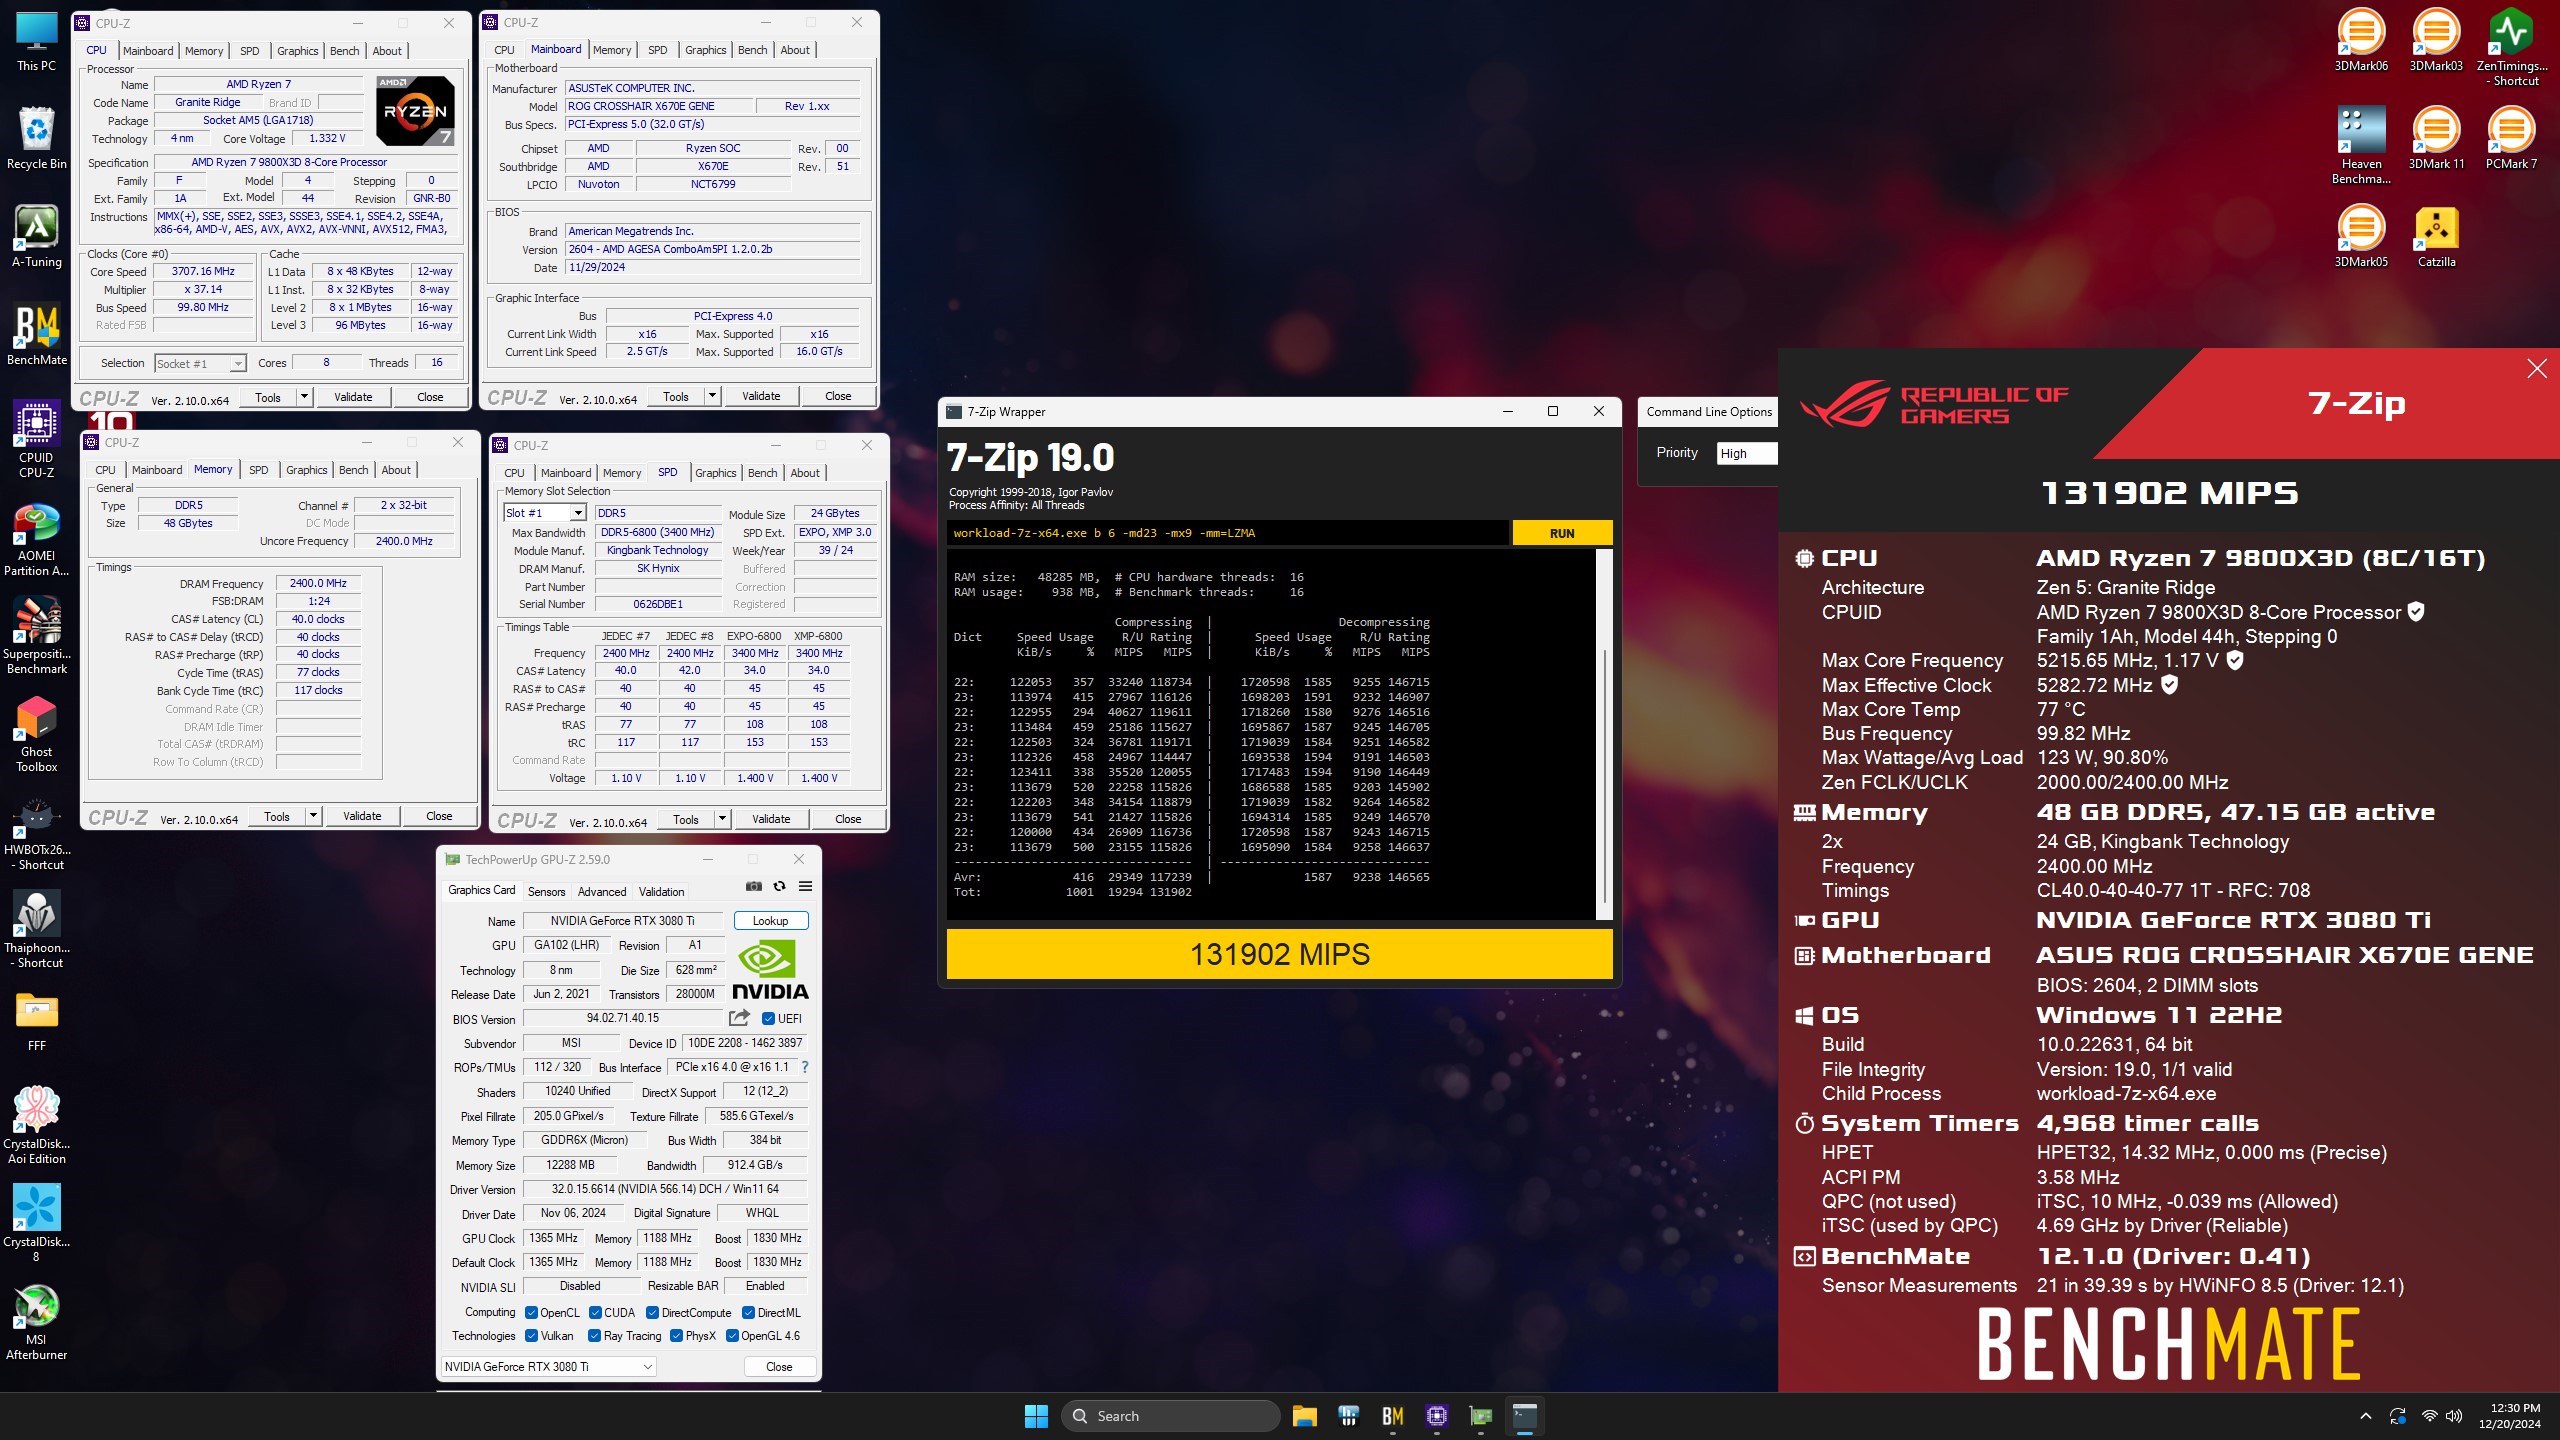
Task: Open Socket #1 selection dropdown
Action: (x=200, y=363)
